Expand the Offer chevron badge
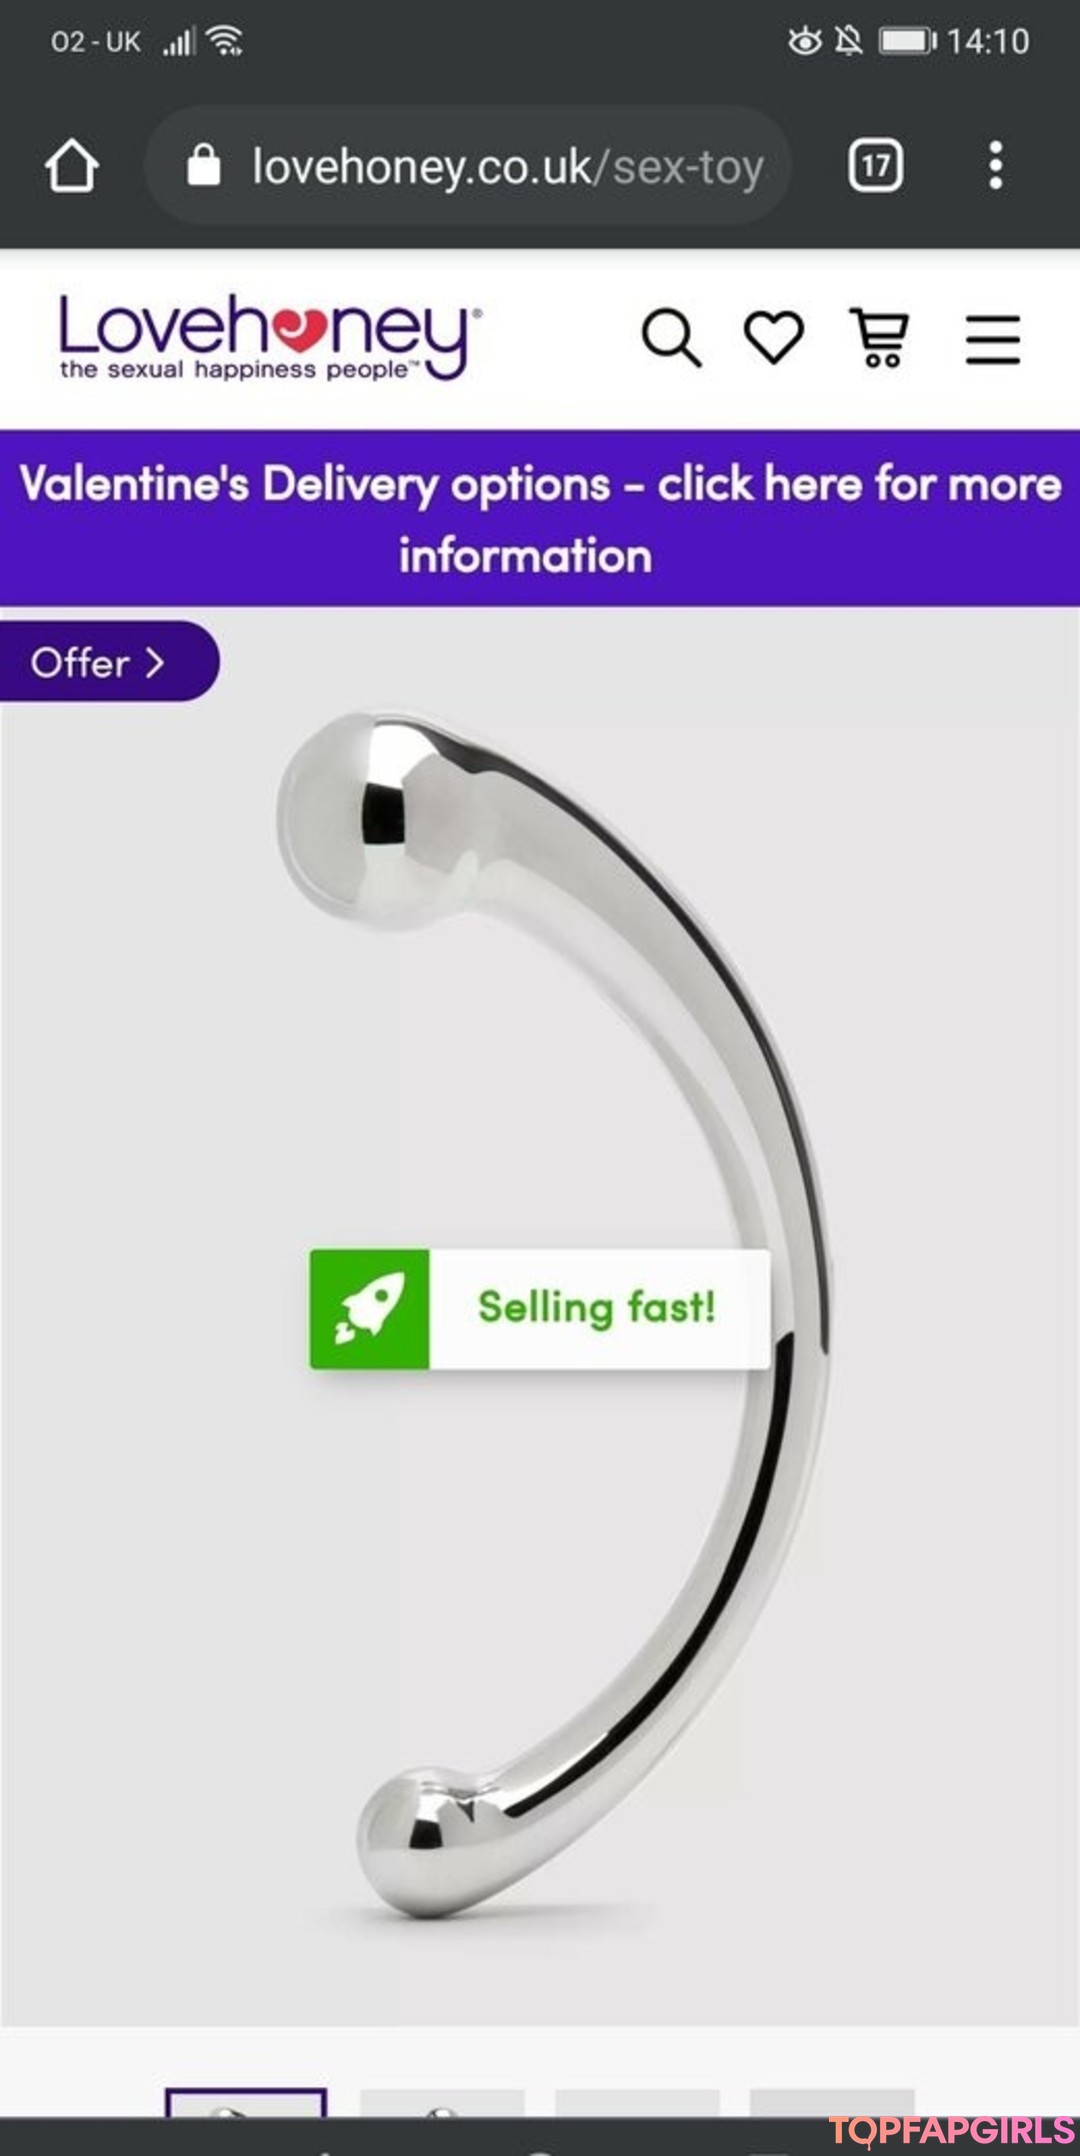Image resolution: width=1080 pixels, height=2156 pixels. click(x=108, y=662)
